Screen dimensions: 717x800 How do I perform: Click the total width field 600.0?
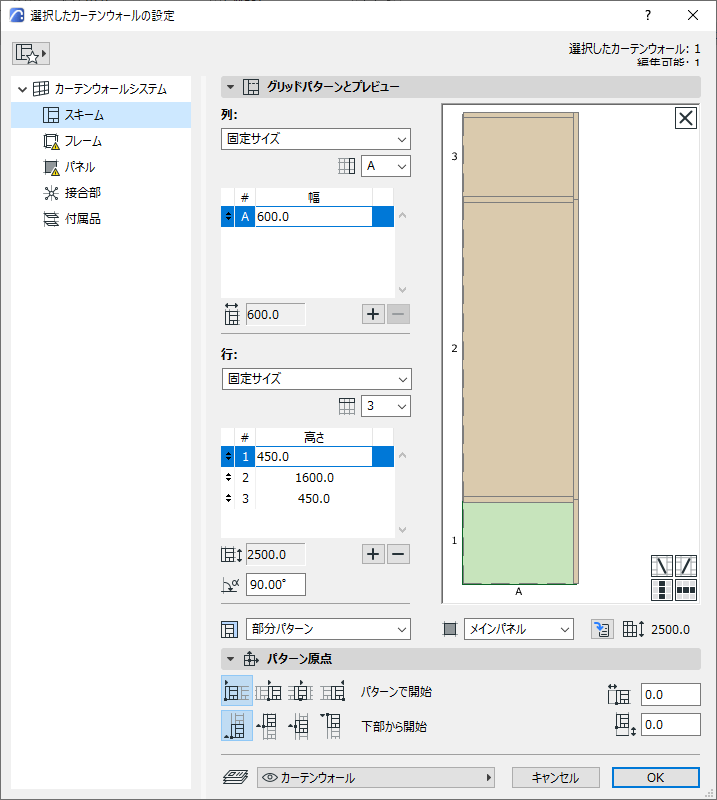tap(276, 314)
